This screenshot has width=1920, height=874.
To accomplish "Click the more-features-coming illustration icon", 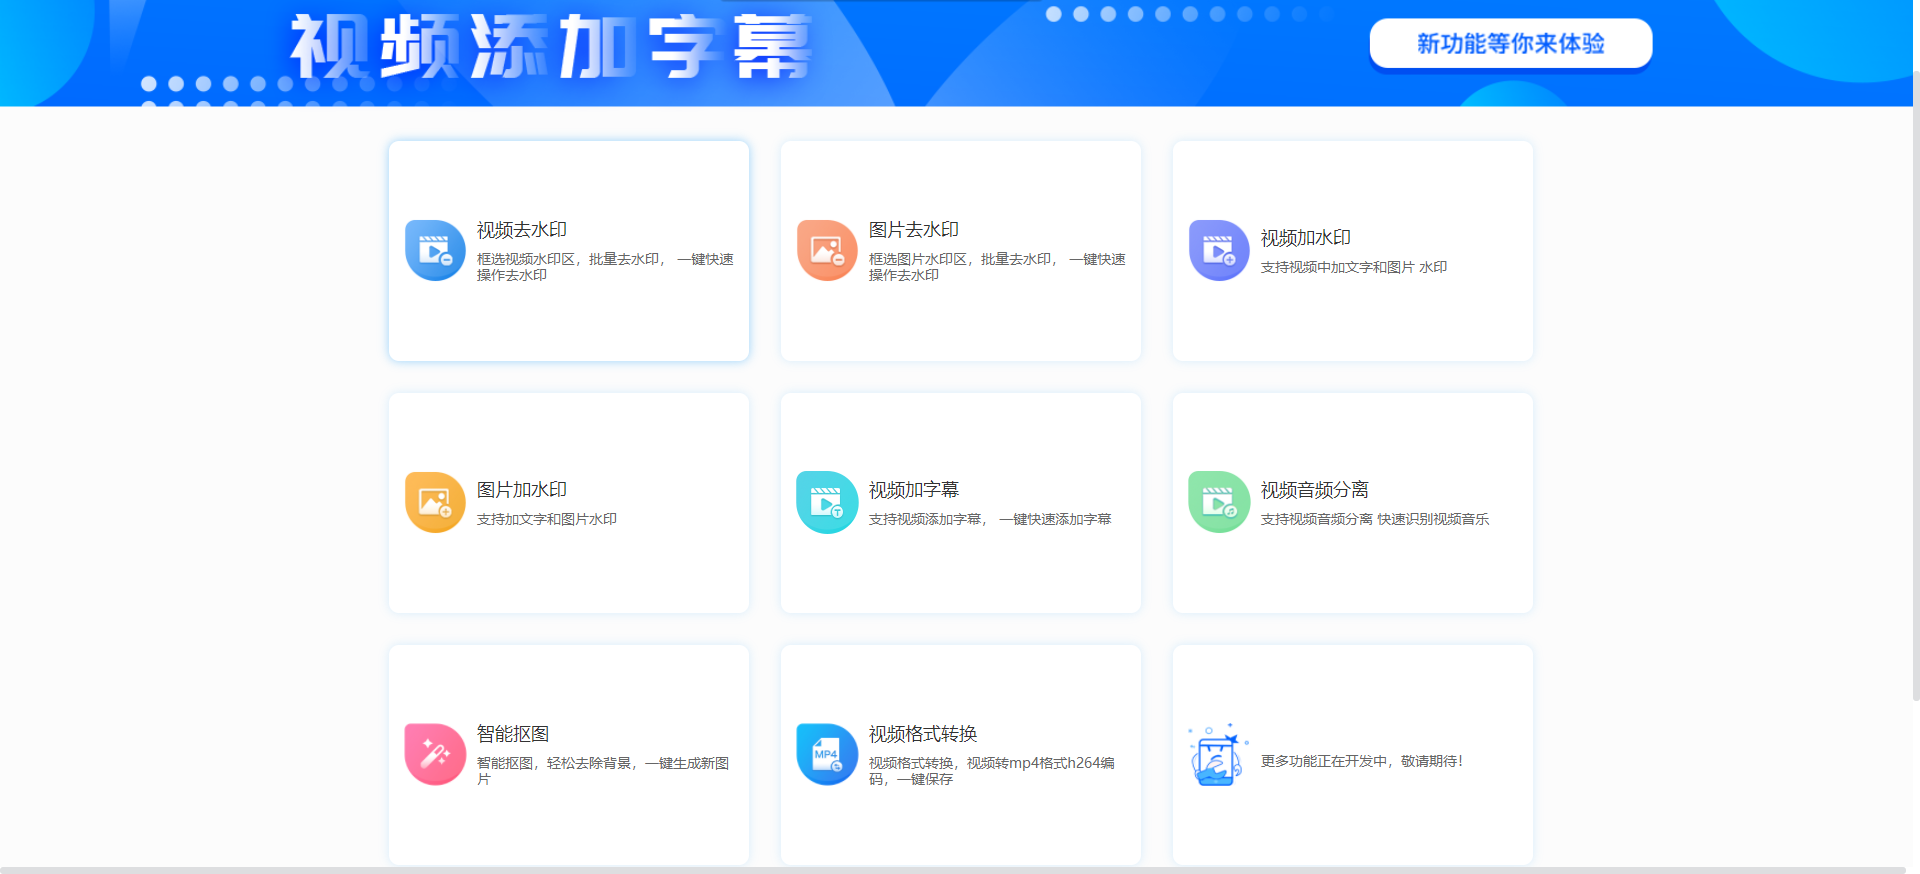I will click(x=1218, y=756).
